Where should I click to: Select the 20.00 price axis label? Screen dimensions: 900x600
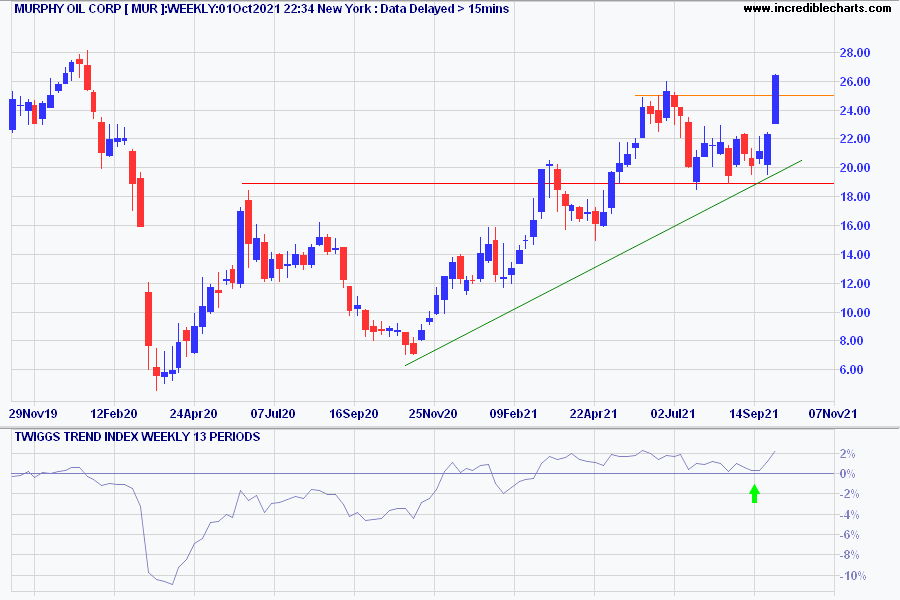tap(855, 168)
